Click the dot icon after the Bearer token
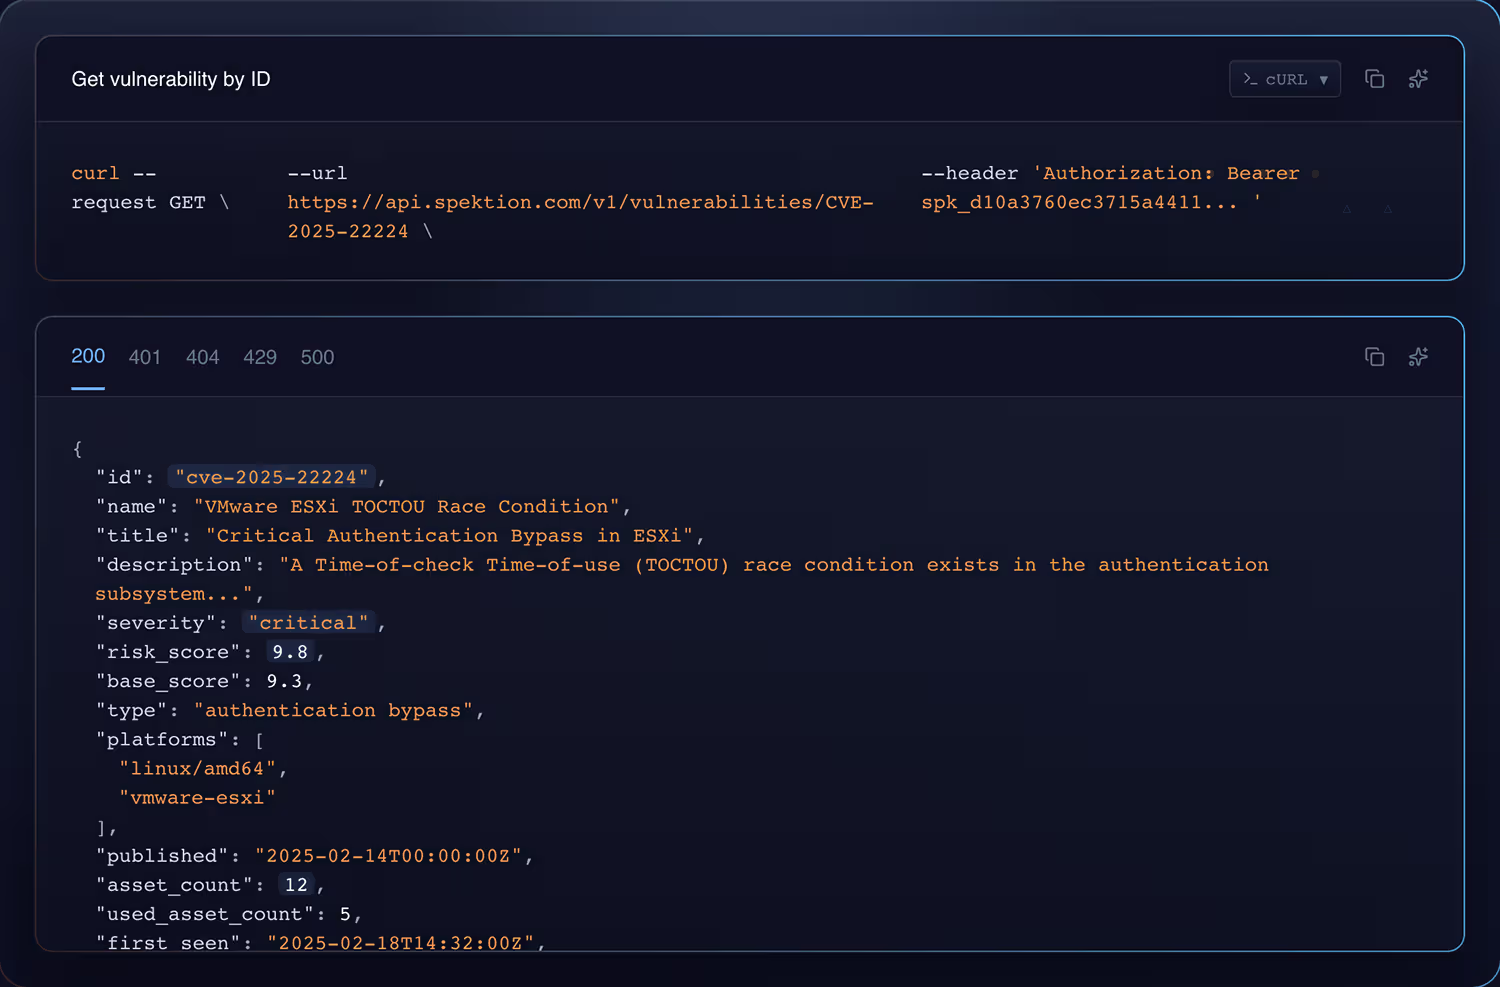The width and height of the screenshot is (1500, 987). (1316, 173)
